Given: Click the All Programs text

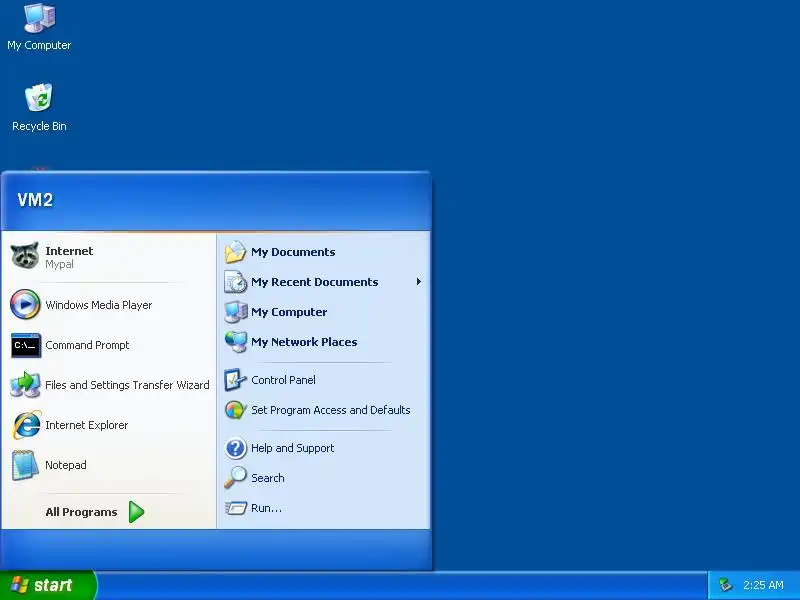Looking at the screenshot, I should tap(81, 512).
